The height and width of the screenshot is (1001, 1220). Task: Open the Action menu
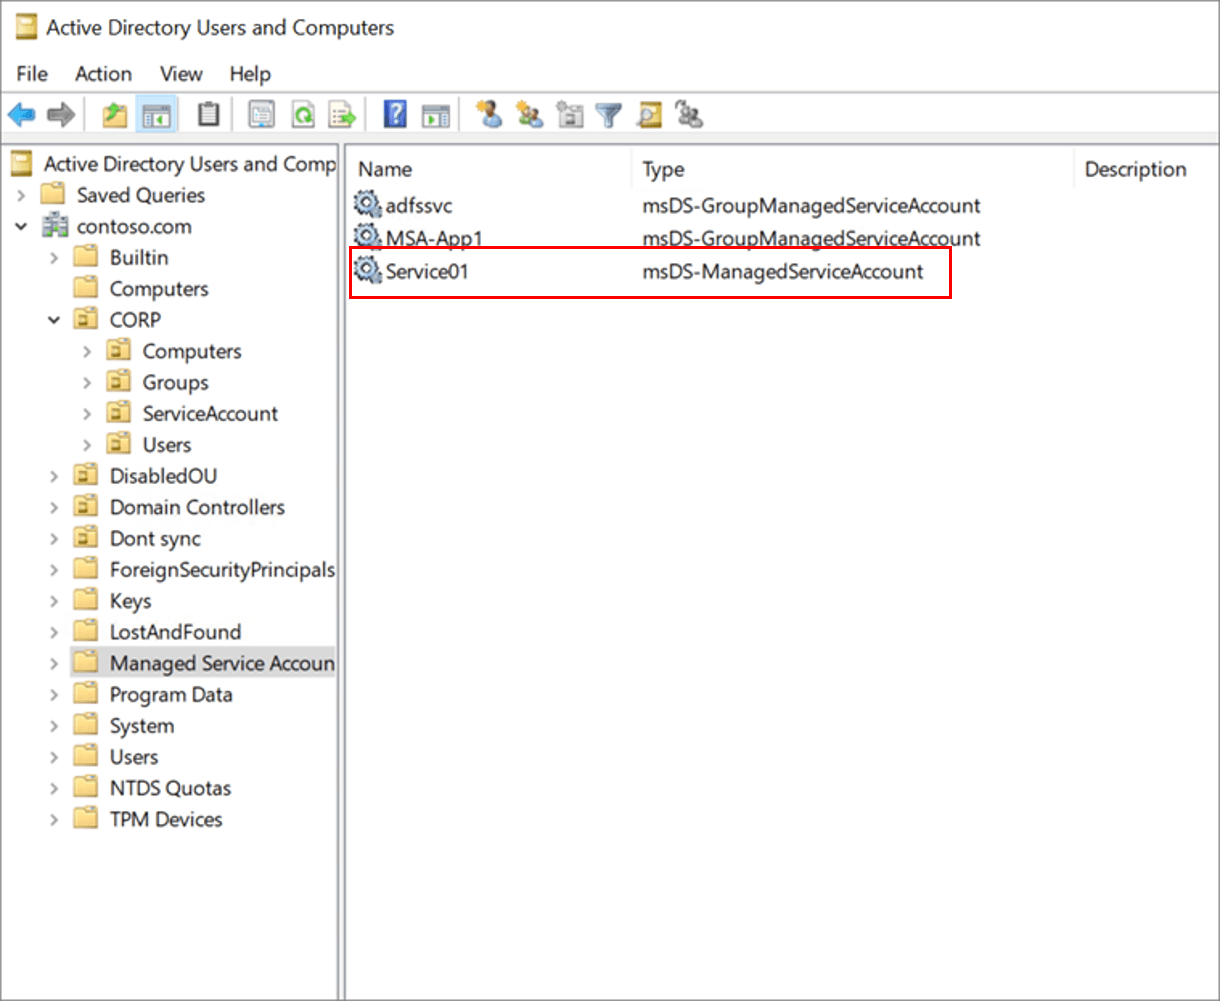click(x=103, y=73)
